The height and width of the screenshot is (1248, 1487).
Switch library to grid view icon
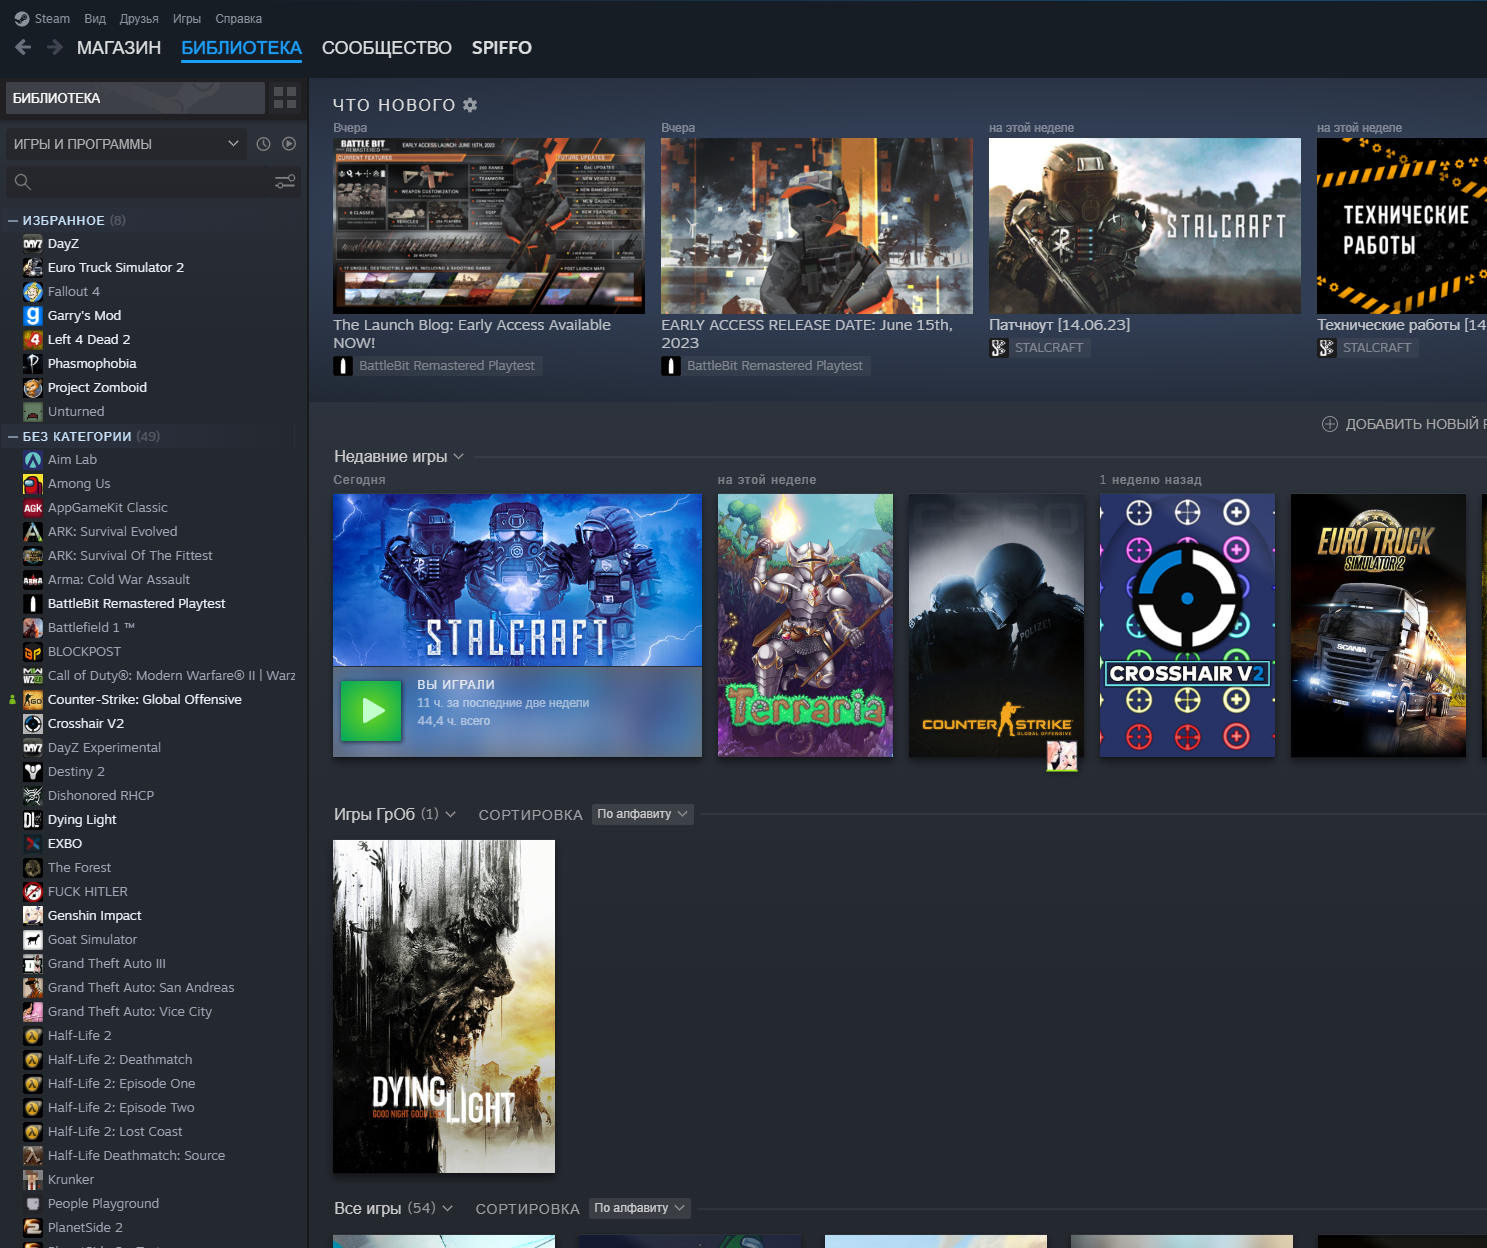pos(285,98)
